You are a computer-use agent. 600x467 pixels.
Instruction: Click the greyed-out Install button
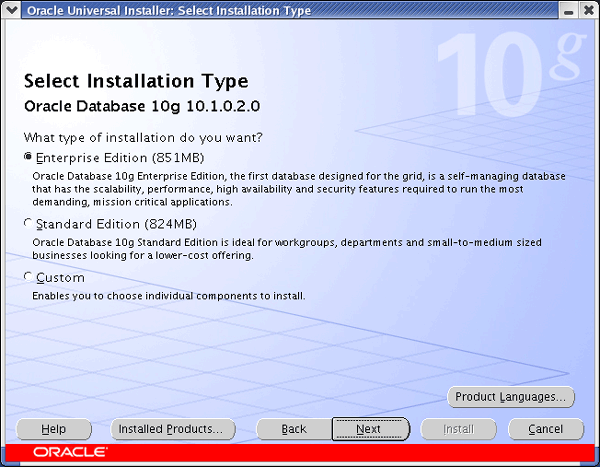coord(458,429)
